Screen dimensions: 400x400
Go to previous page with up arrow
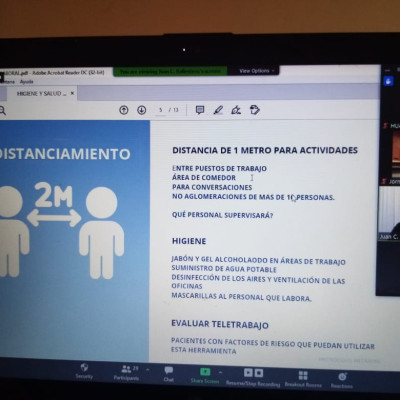point(124,110)
